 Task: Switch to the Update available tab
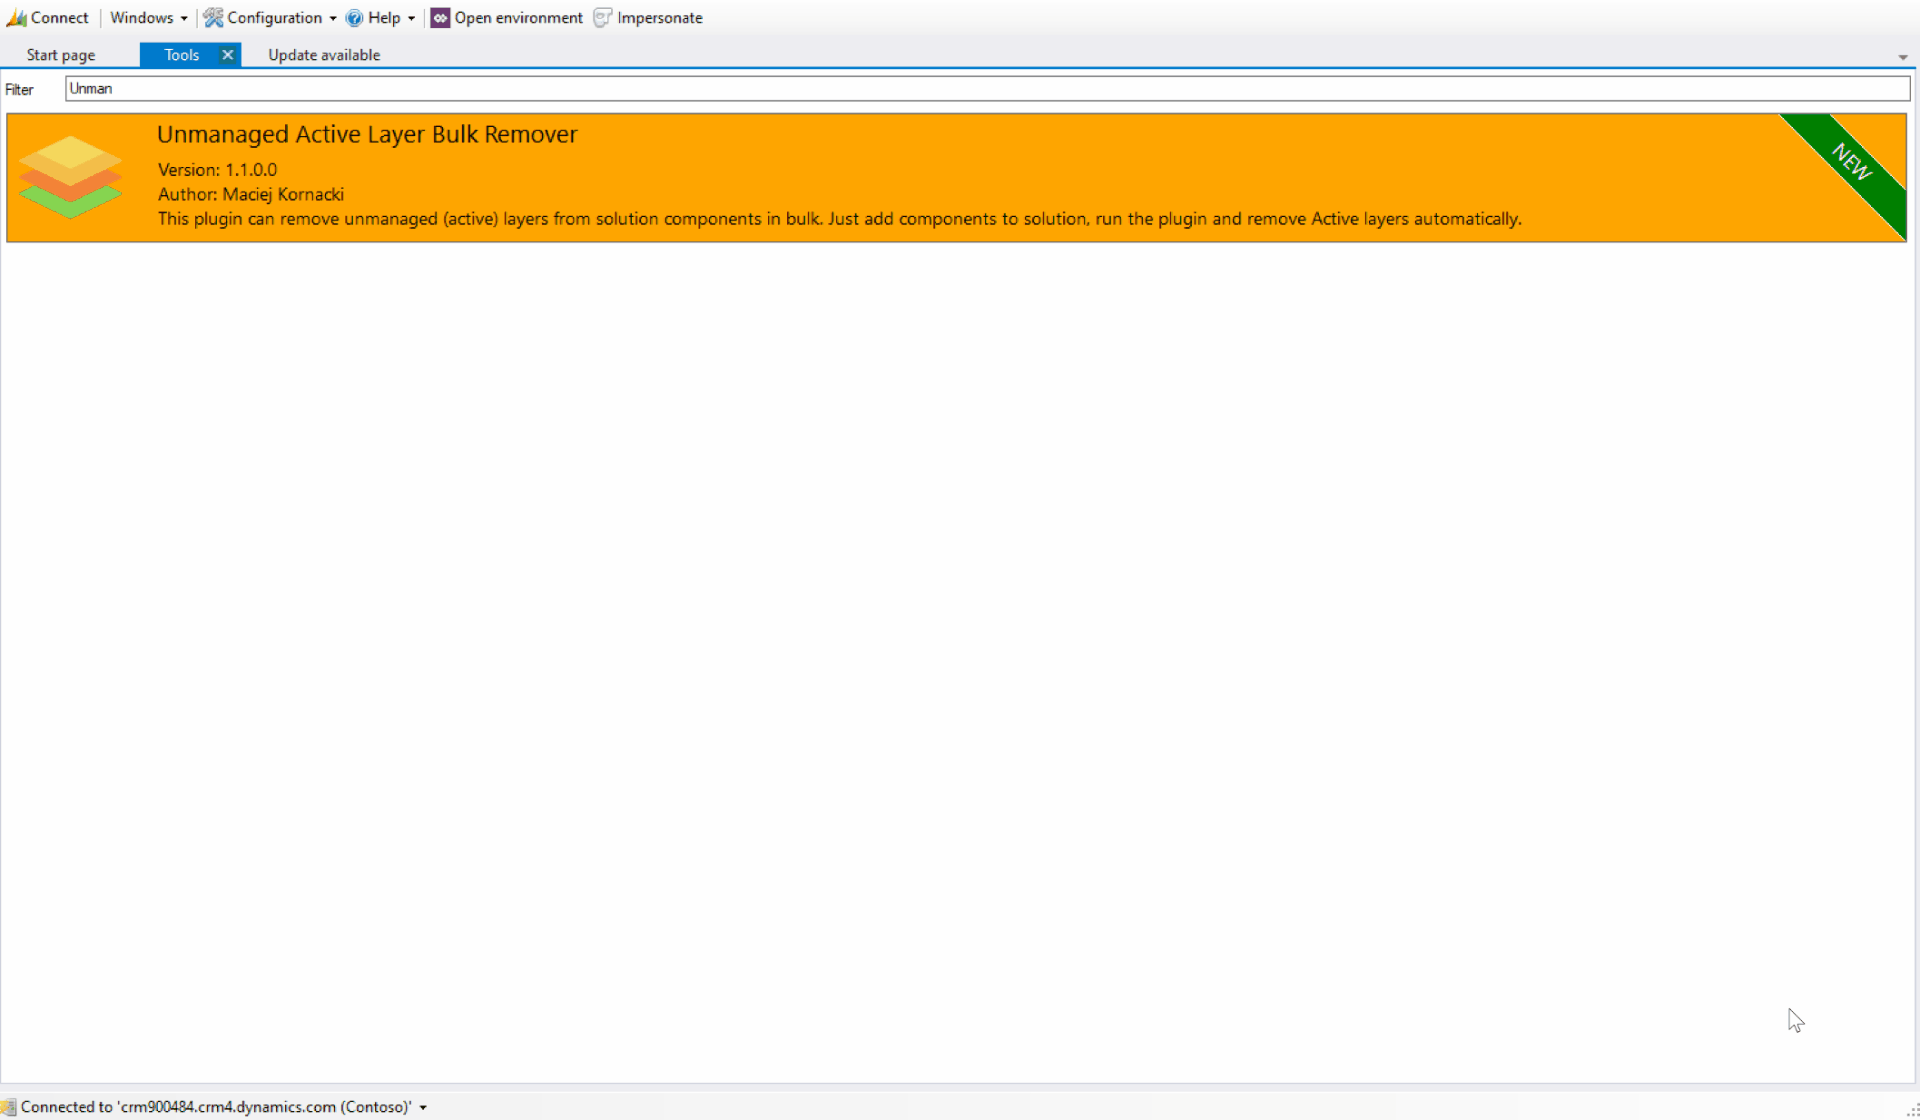pyautogui.click(x=324, y=55)
